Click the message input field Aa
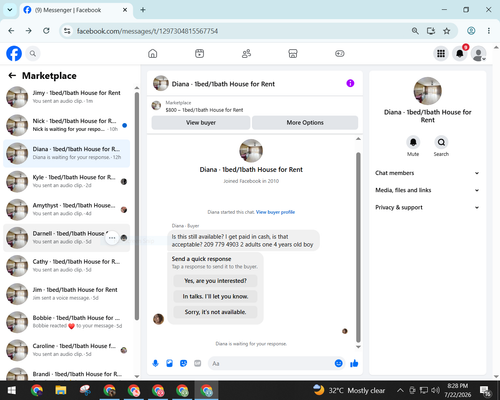The width and height of the screenshot is (500, 400). coord(272,363)
